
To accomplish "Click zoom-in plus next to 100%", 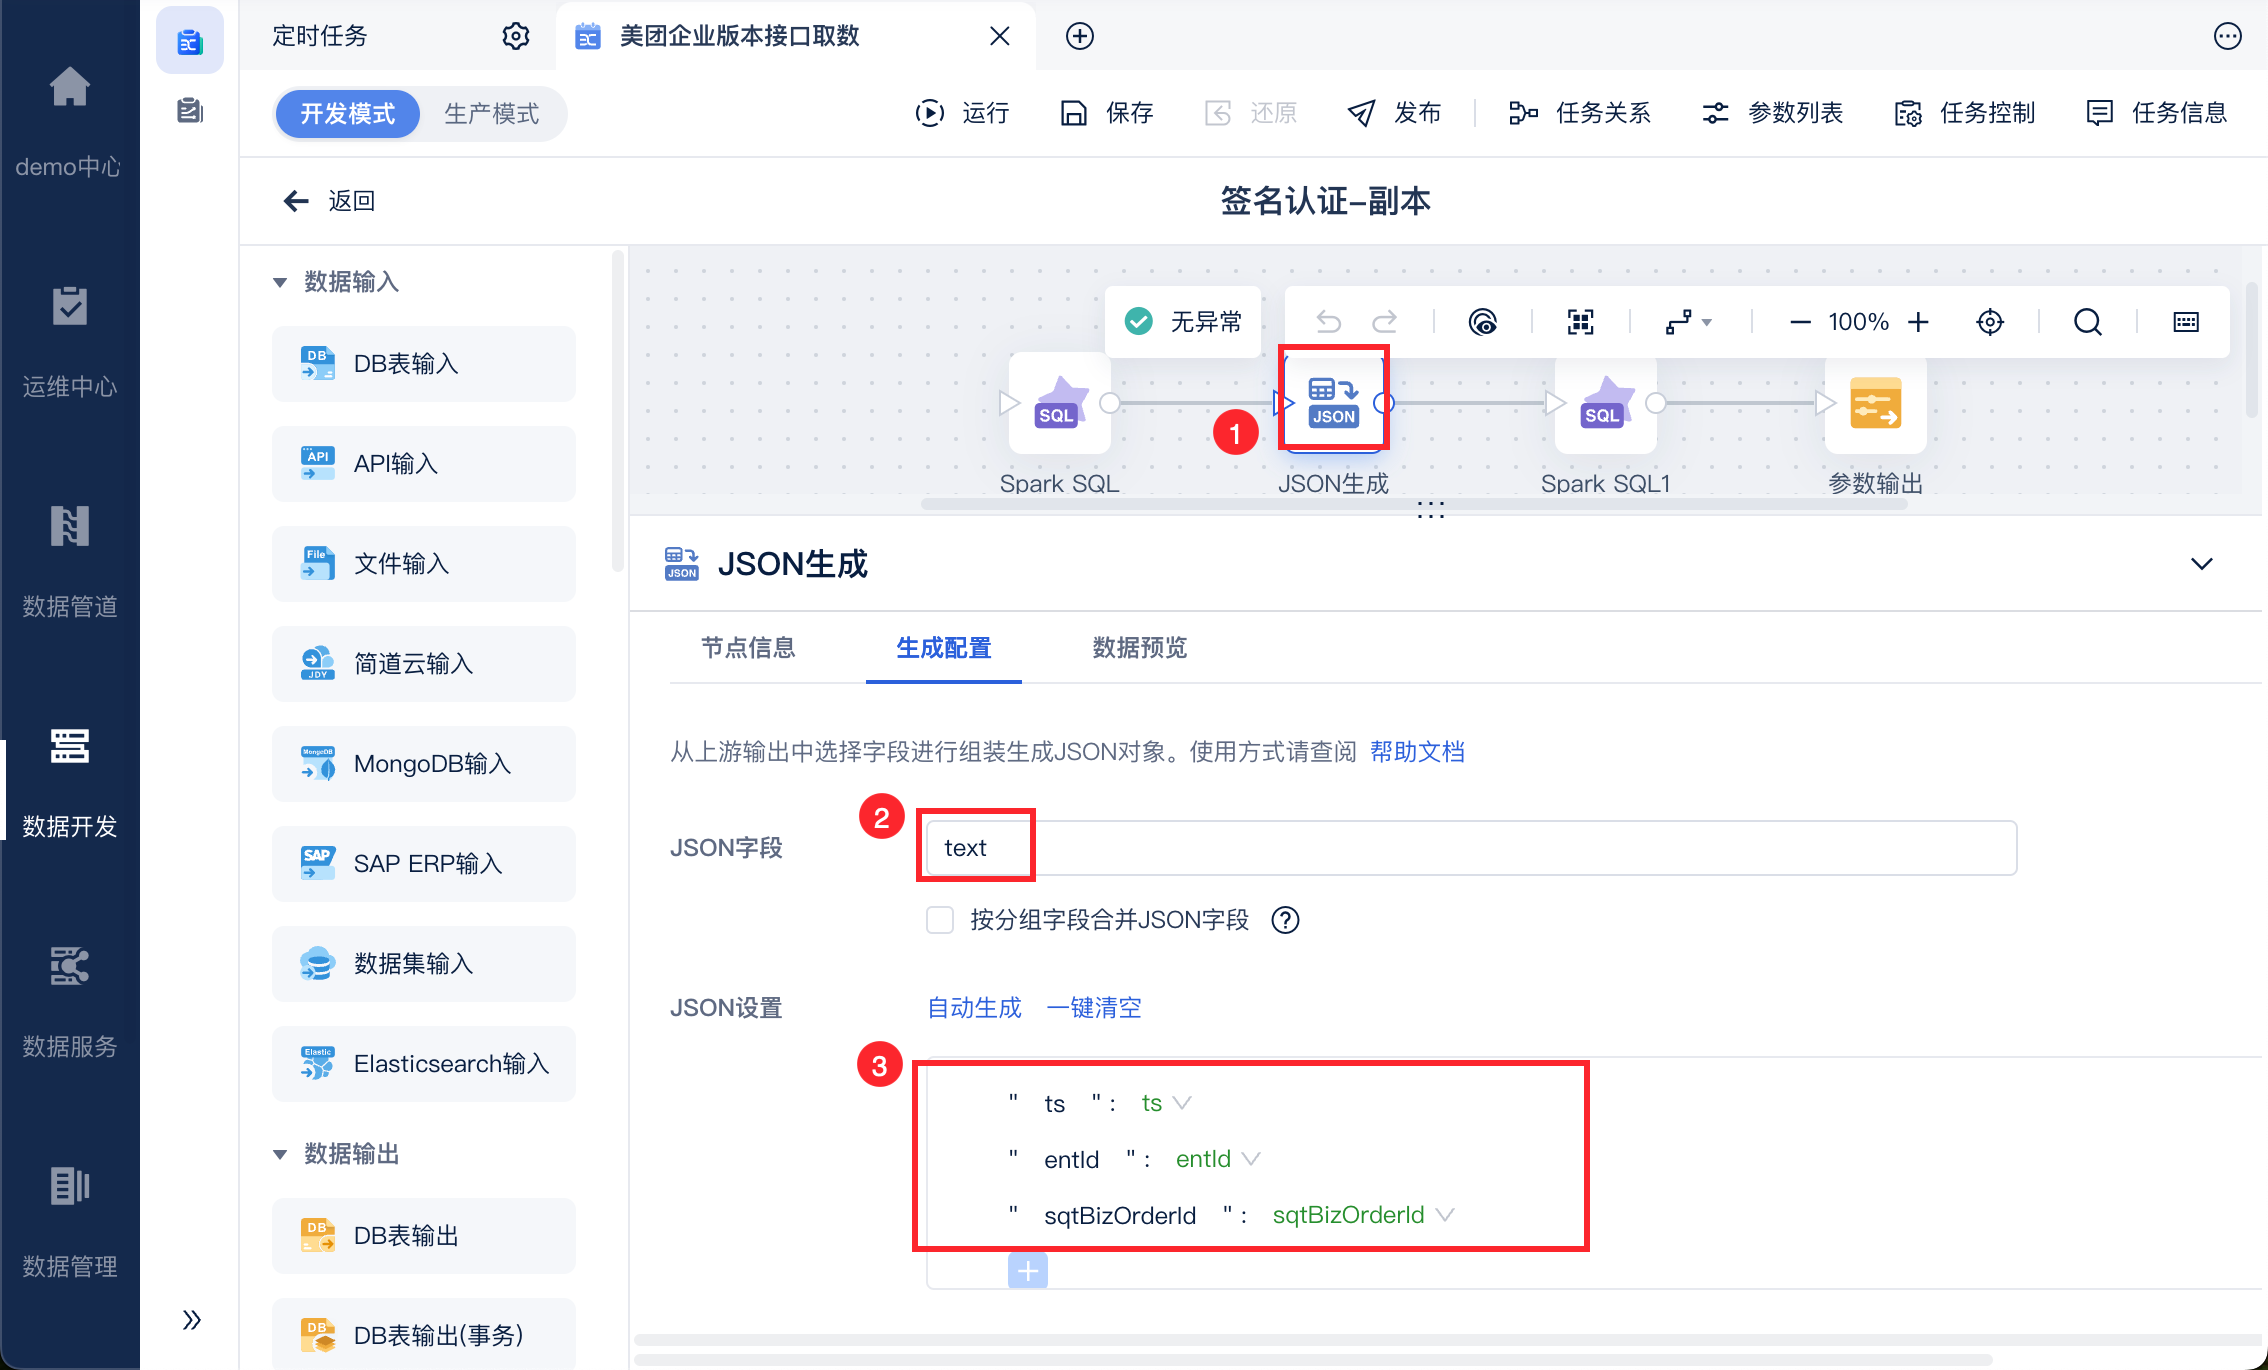I will tap(1918, 322).
